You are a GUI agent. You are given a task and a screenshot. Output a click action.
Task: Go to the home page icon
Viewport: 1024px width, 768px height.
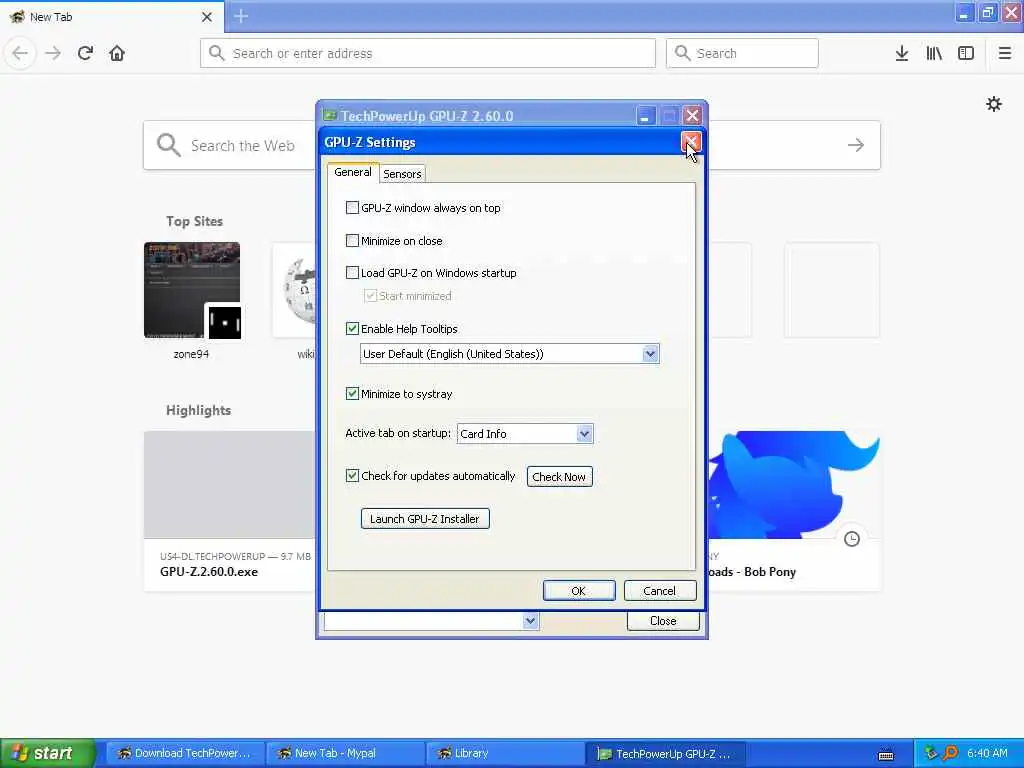point(117,53)
